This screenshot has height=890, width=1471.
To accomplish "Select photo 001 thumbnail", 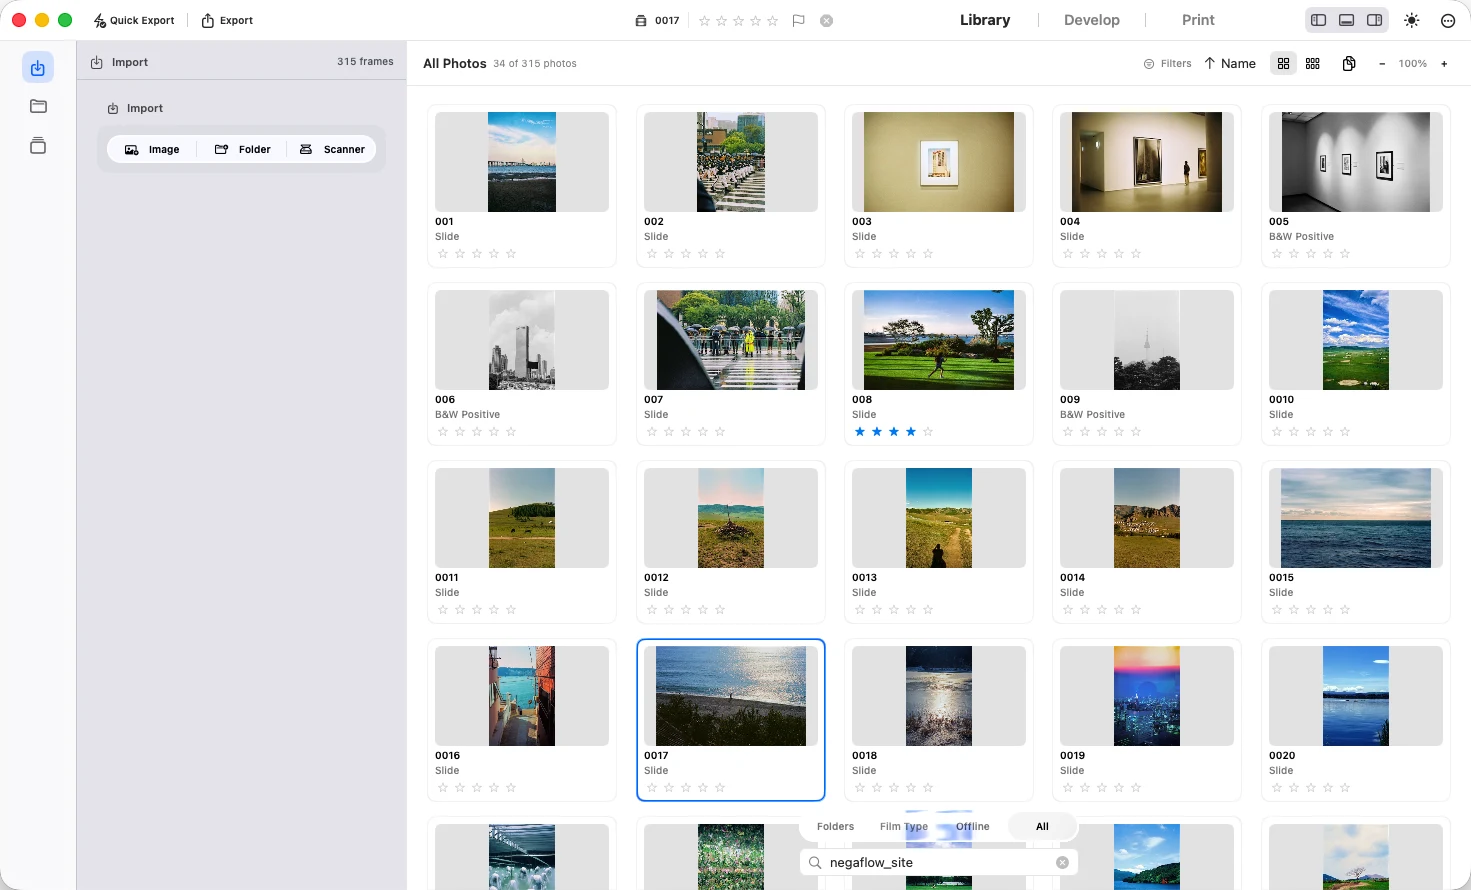I will (x=522, y=162).
